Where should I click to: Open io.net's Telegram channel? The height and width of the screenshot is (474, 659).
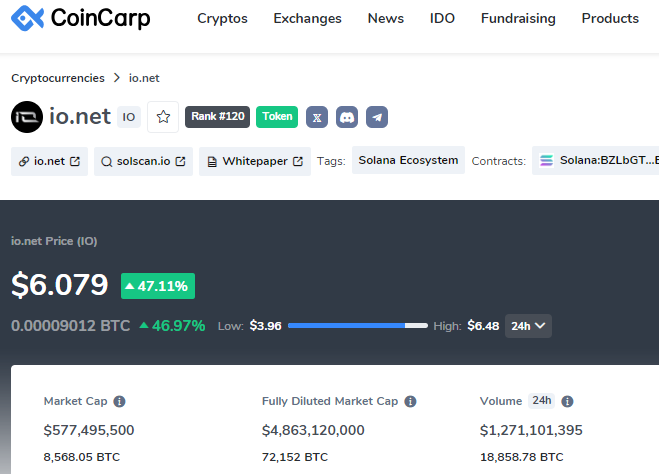coord(377,117)
